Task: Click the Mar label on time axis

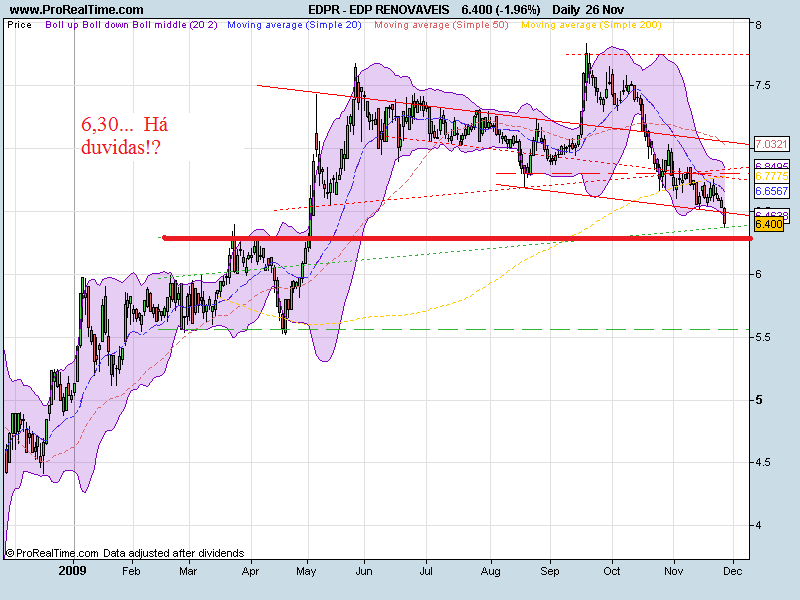Action: [188, 571]
